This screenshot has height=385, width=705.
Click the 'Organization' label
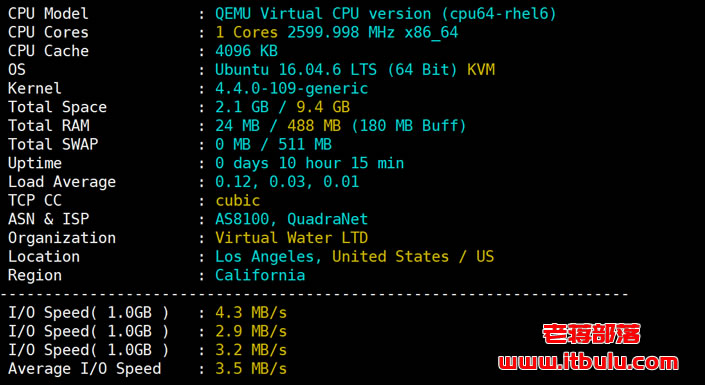coord(62,238)
